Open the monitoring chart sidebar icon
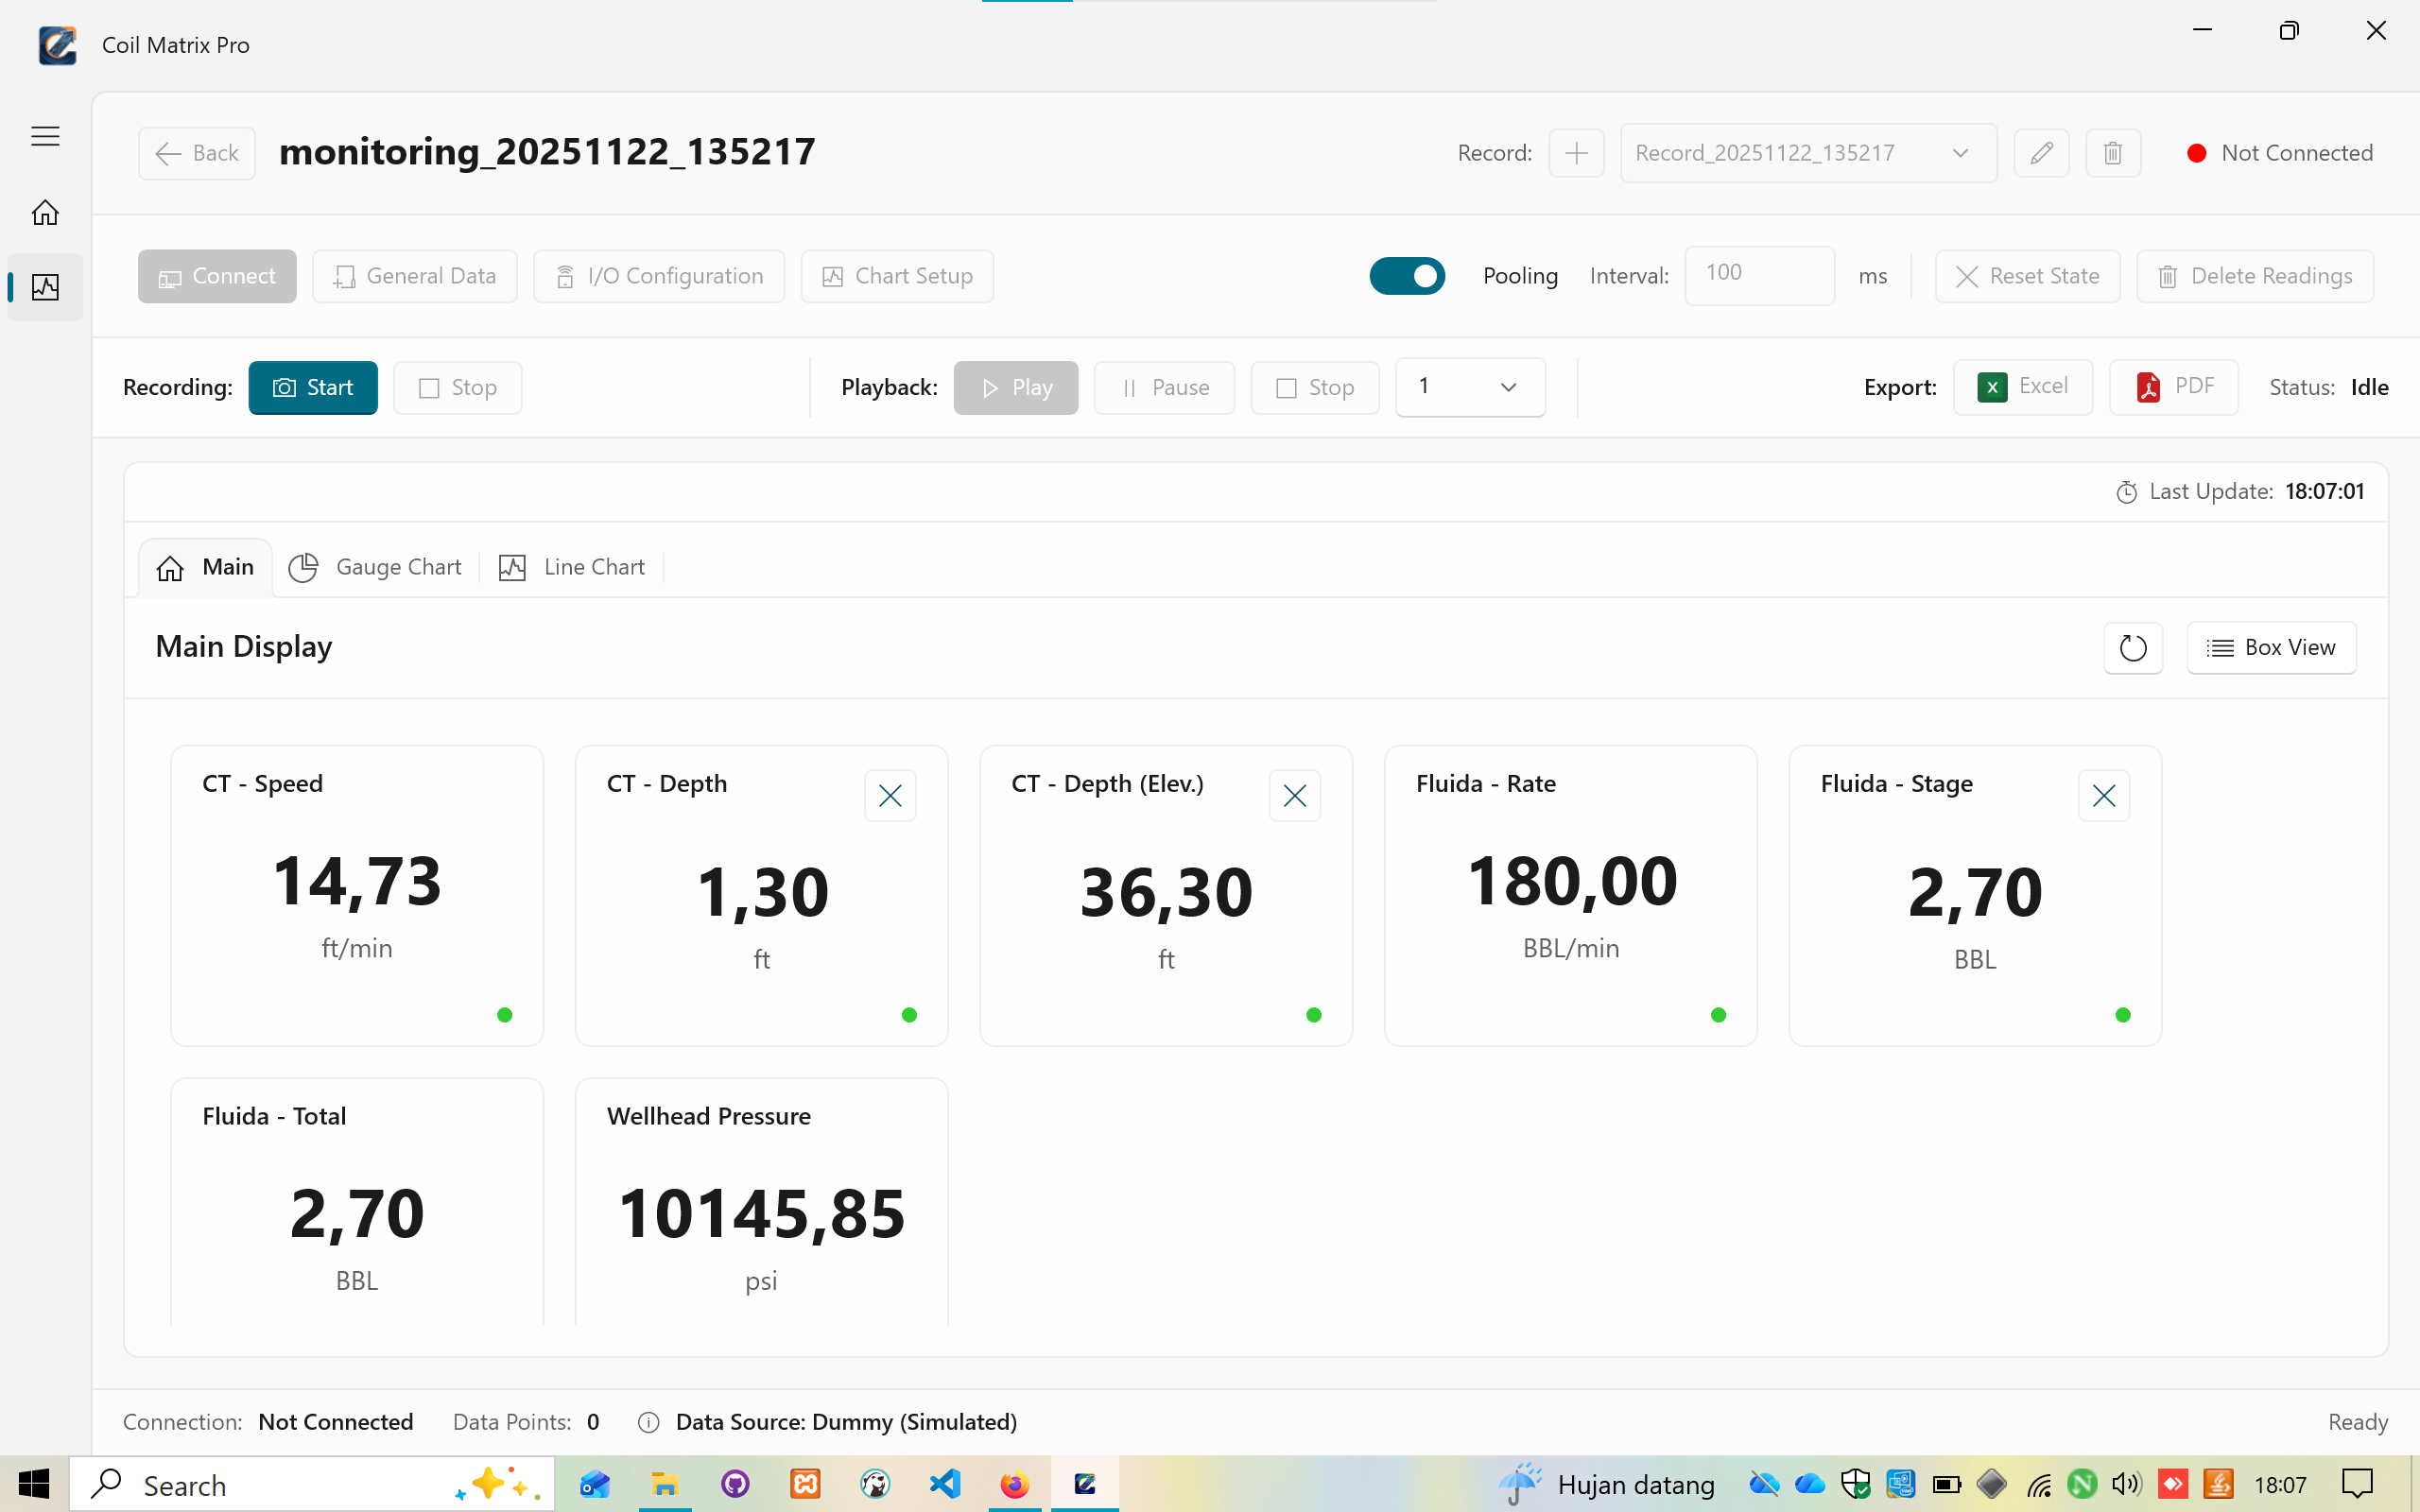The height and width of the screenshot is (1512, 2420). 45,288
